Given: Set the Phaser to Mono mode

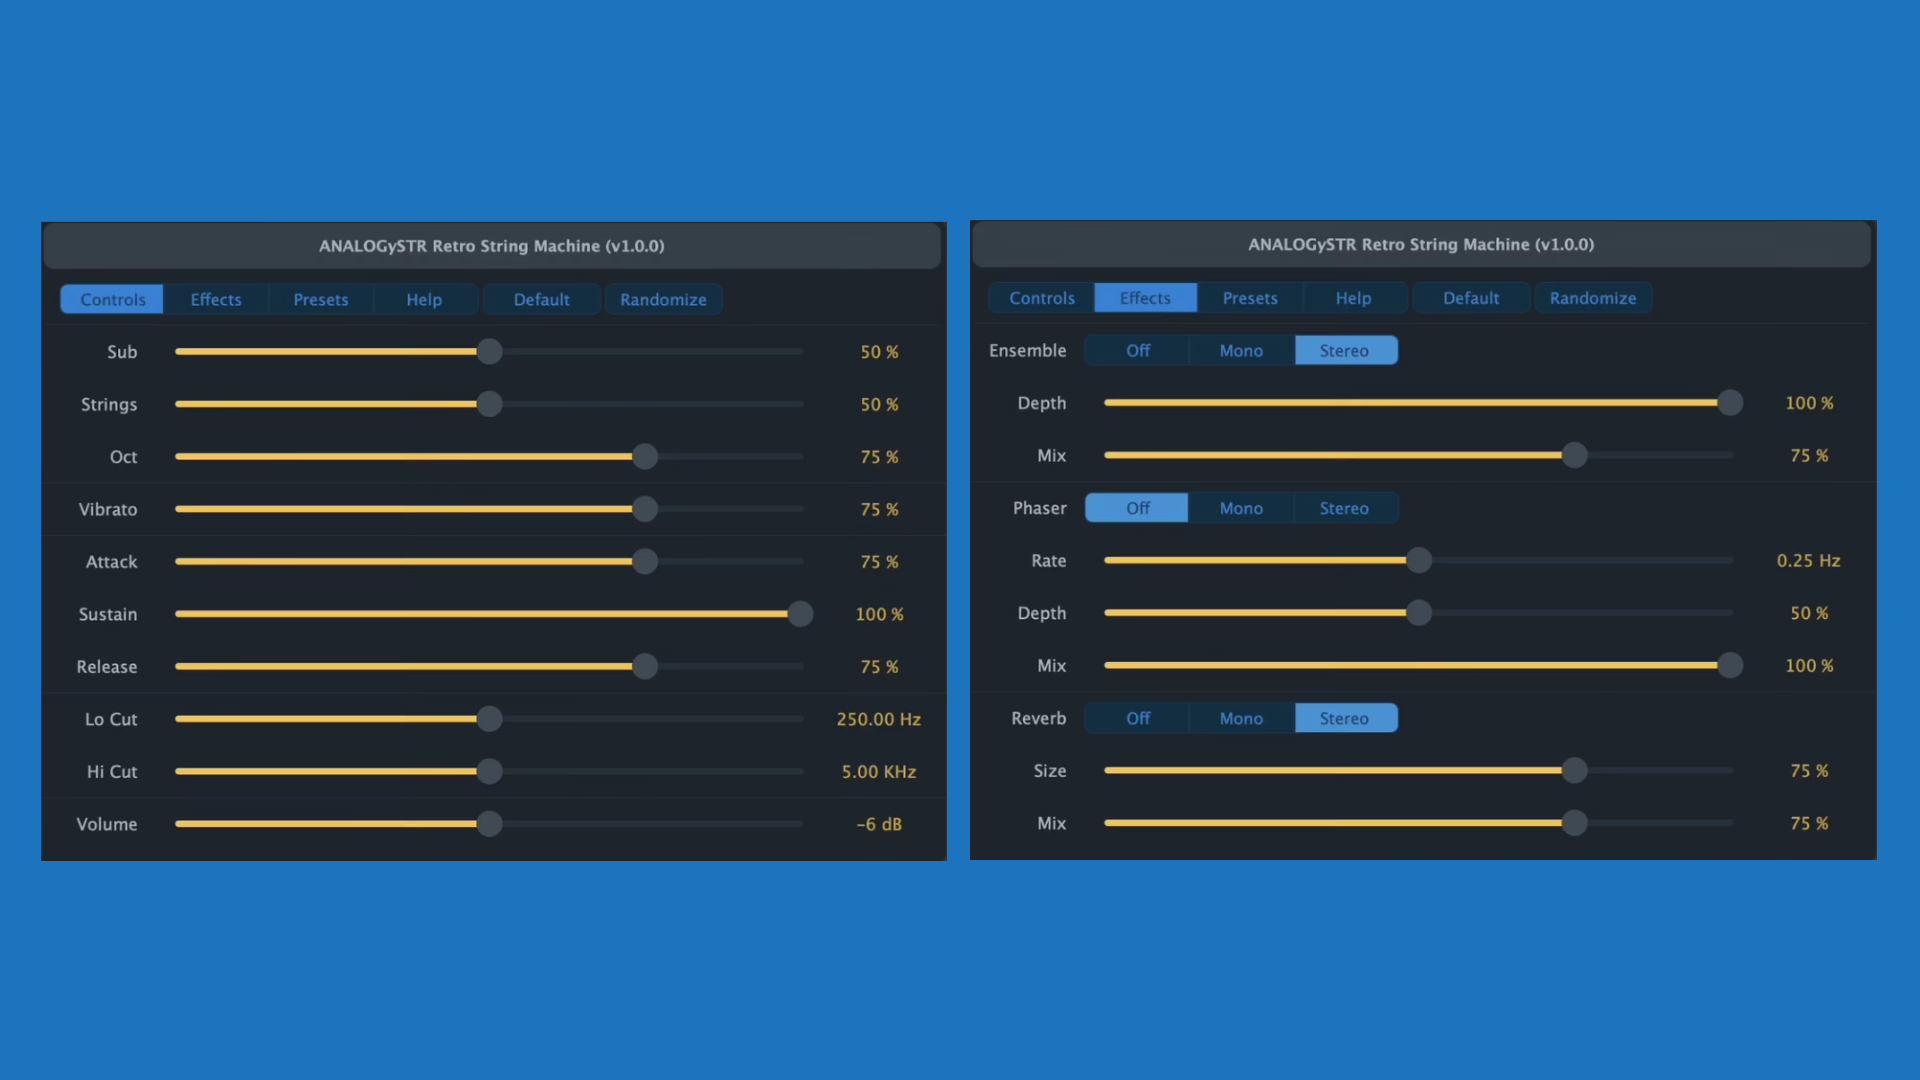Looking at the screenshot, I should click(x=1240, y=507).
